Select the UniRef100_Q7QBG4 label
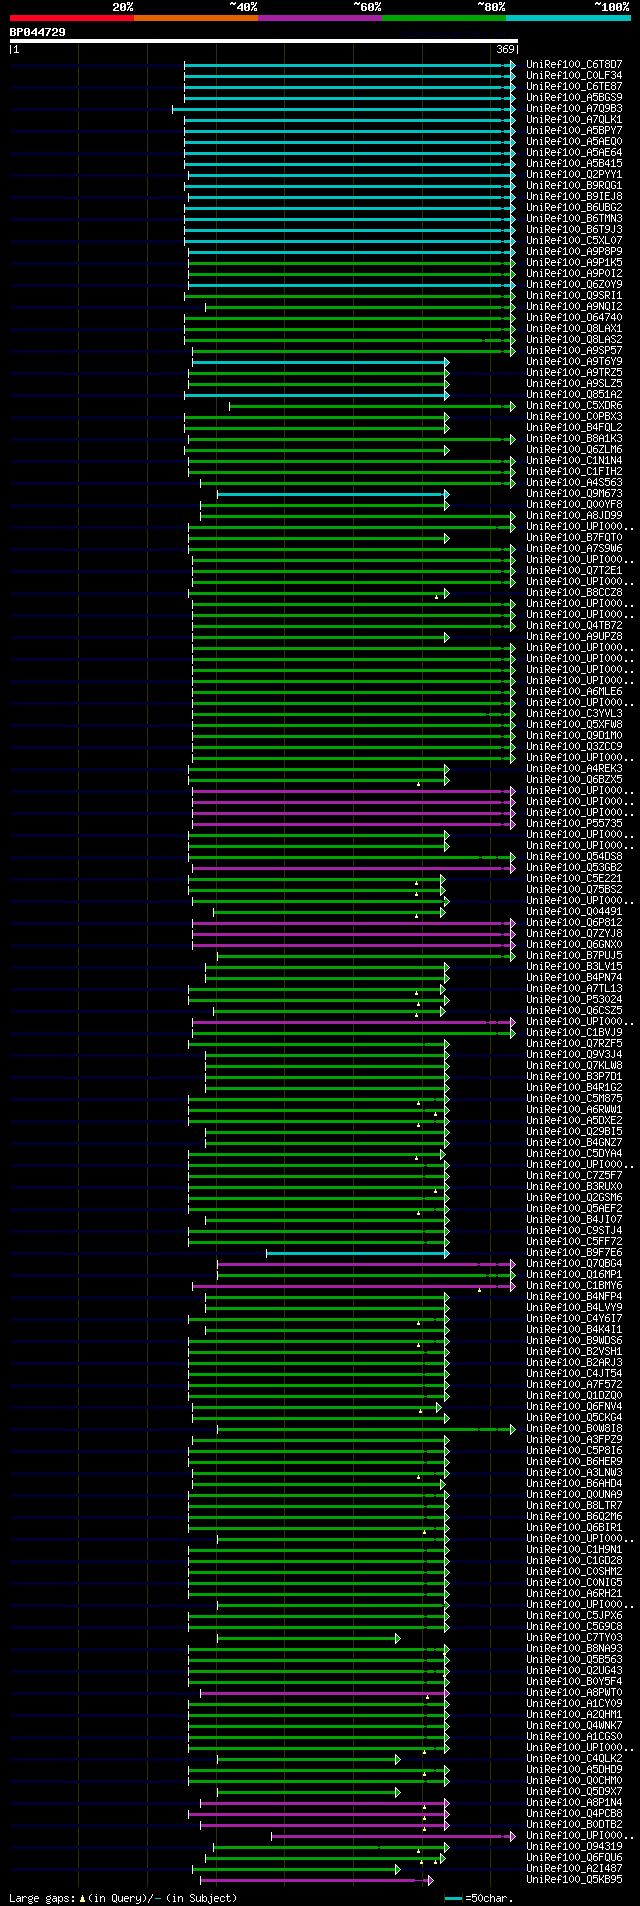 click(574, 1263)
